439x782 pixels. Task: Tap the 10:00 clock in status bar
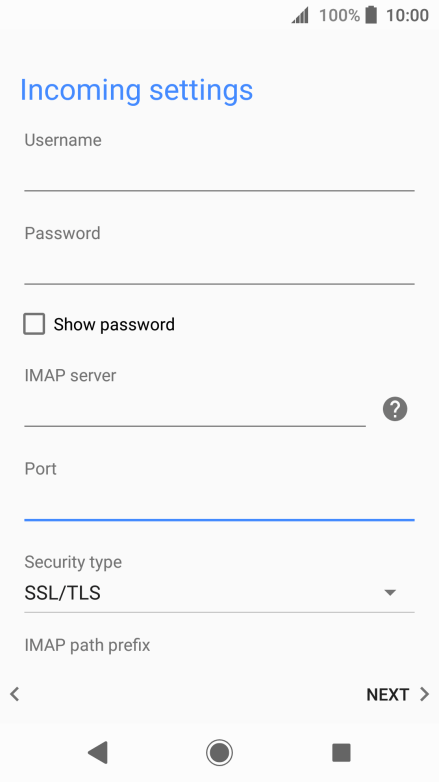pos(407,15)
